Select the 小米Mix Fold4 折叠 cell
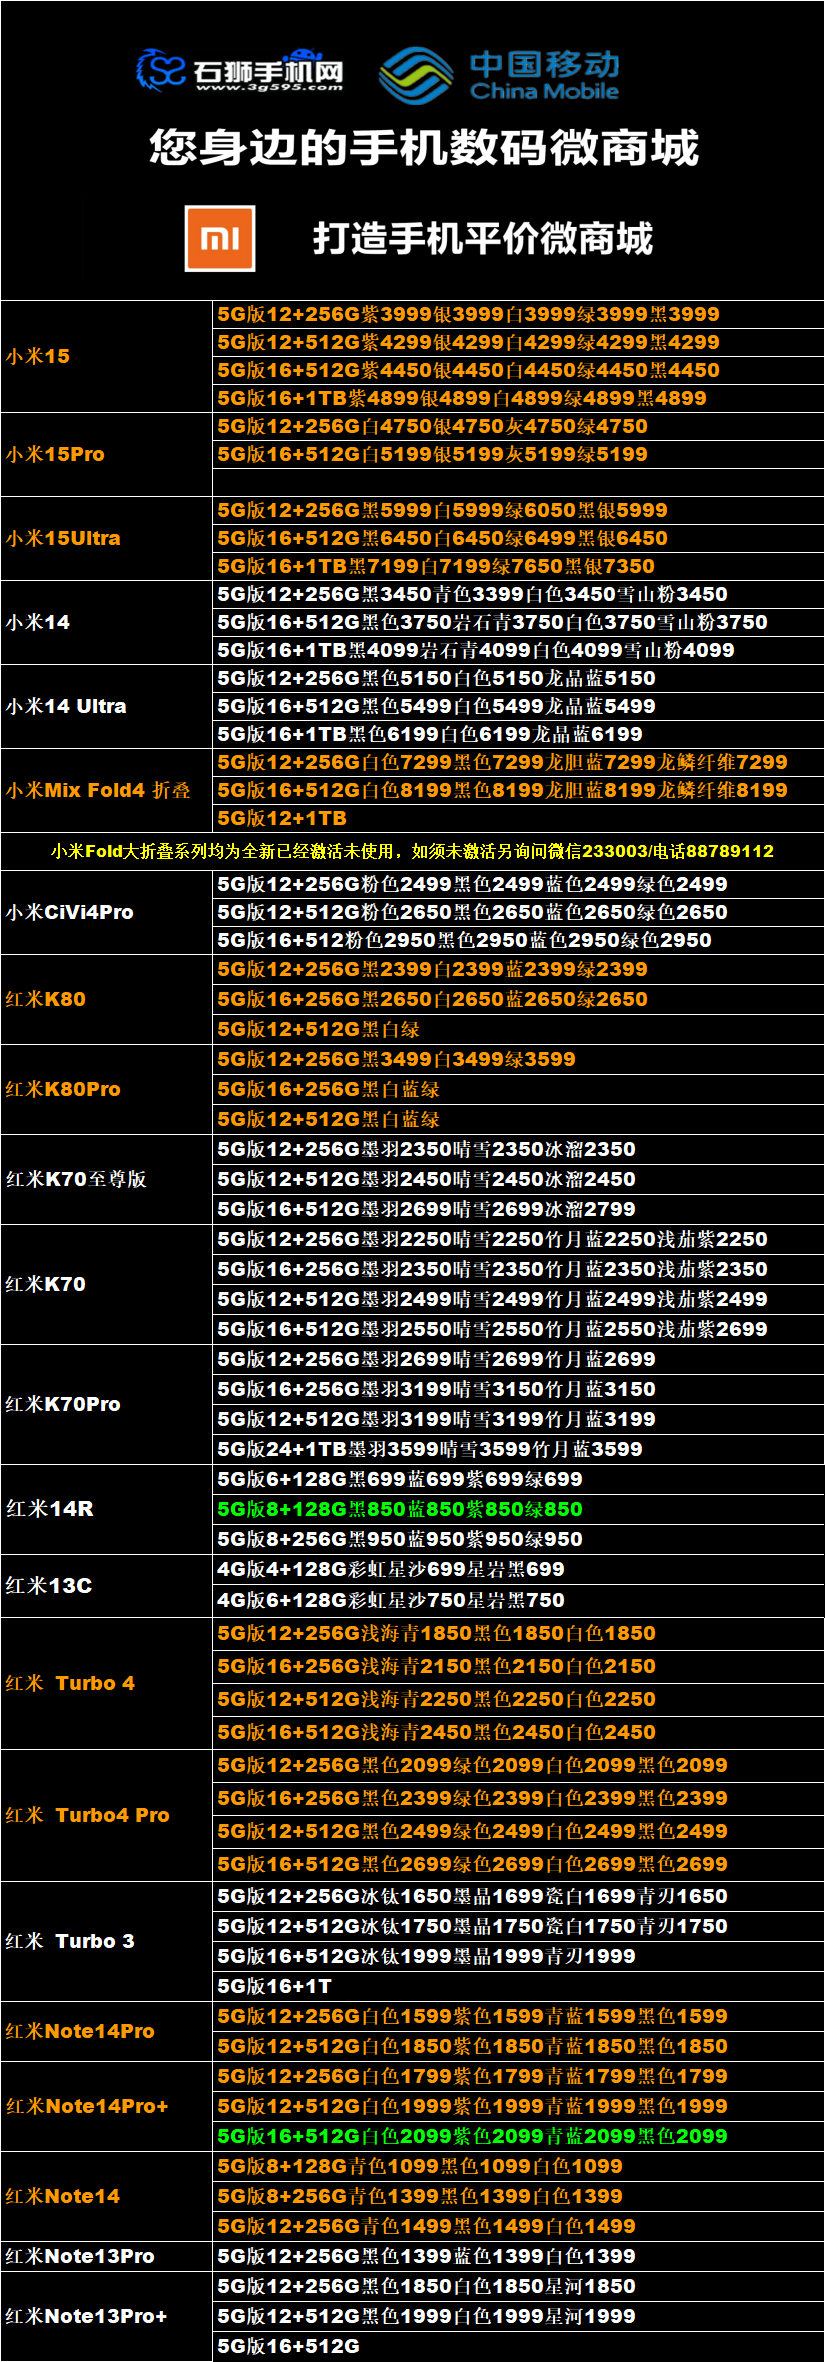Image resolution: width=825 pixels, height=2362 pixels. point(107,790)
